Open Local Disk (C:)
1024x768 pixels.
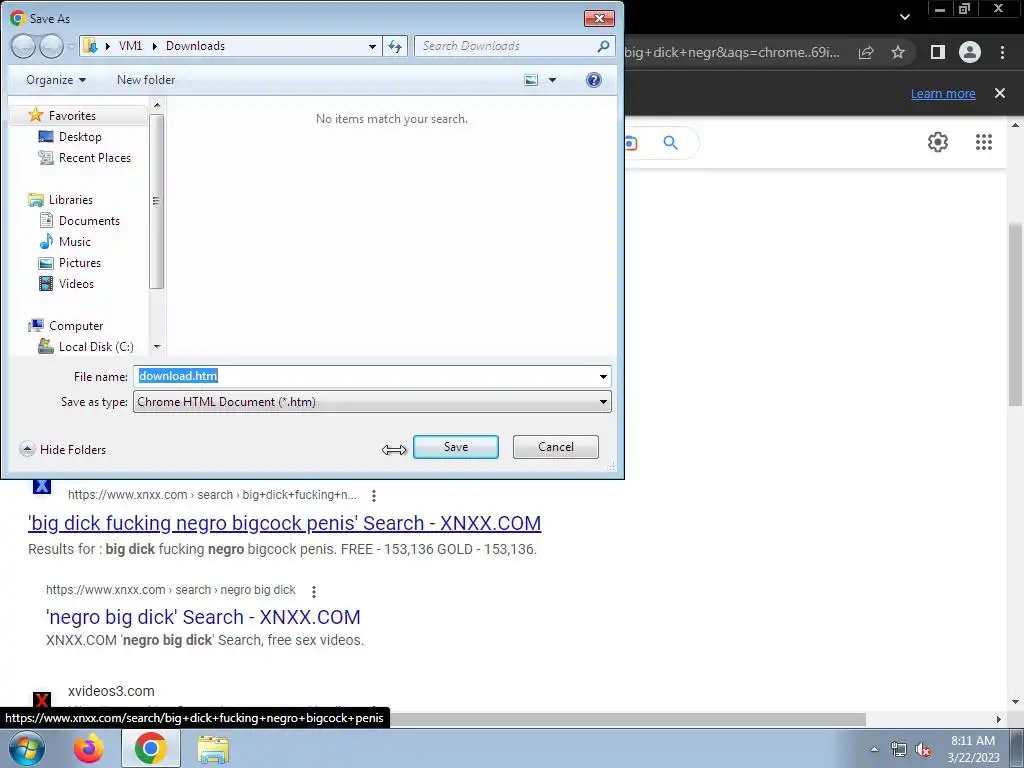tap(95, 347)
